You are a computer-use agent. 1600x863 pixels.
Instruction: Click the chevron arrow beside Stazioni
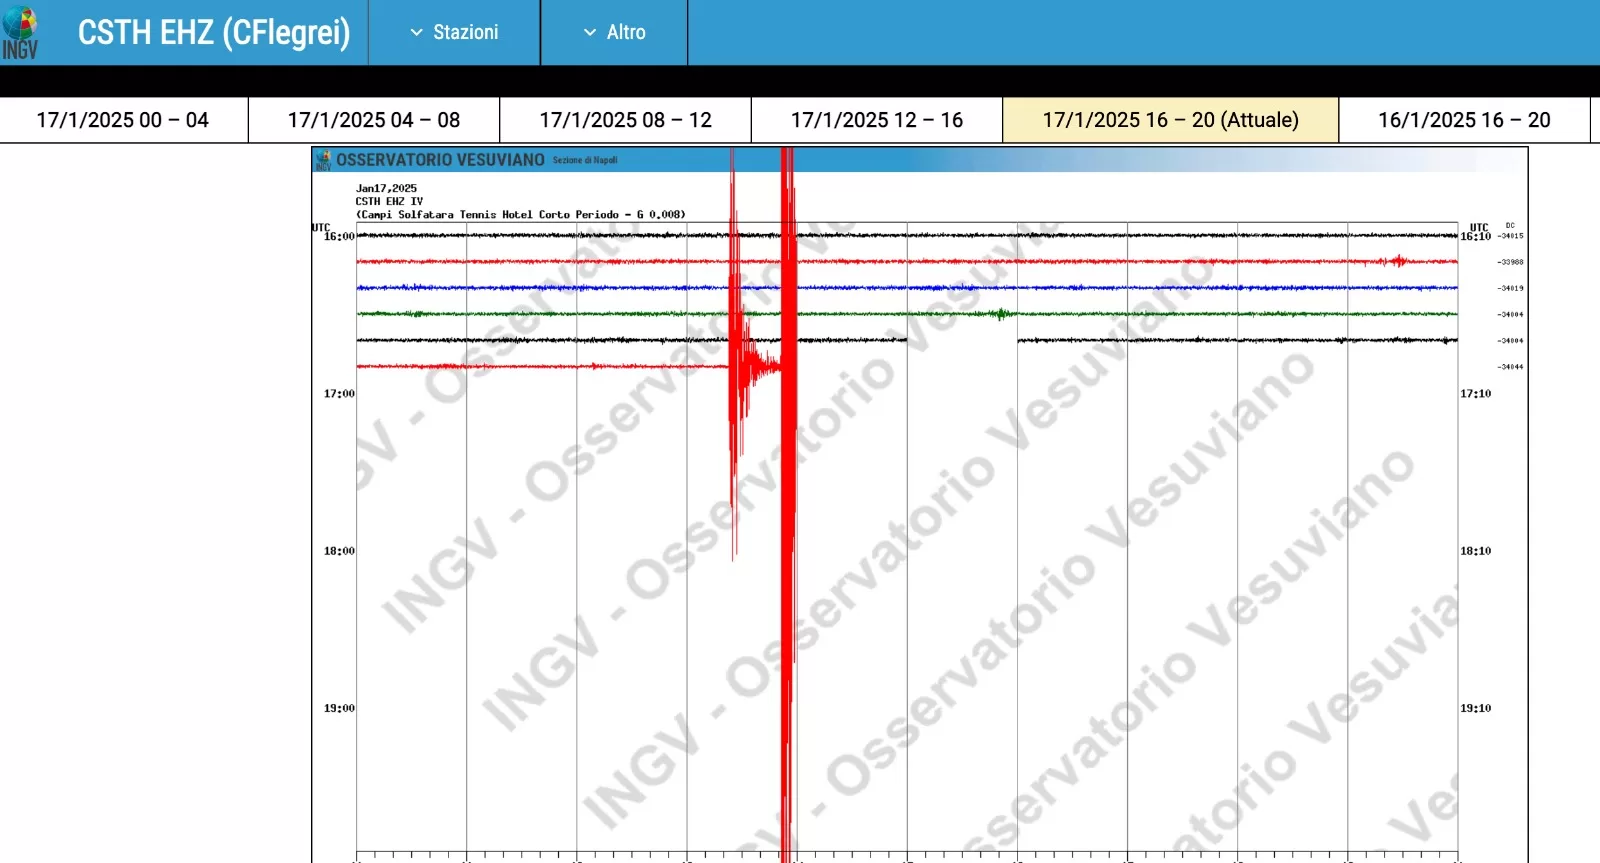click(417, 33)
